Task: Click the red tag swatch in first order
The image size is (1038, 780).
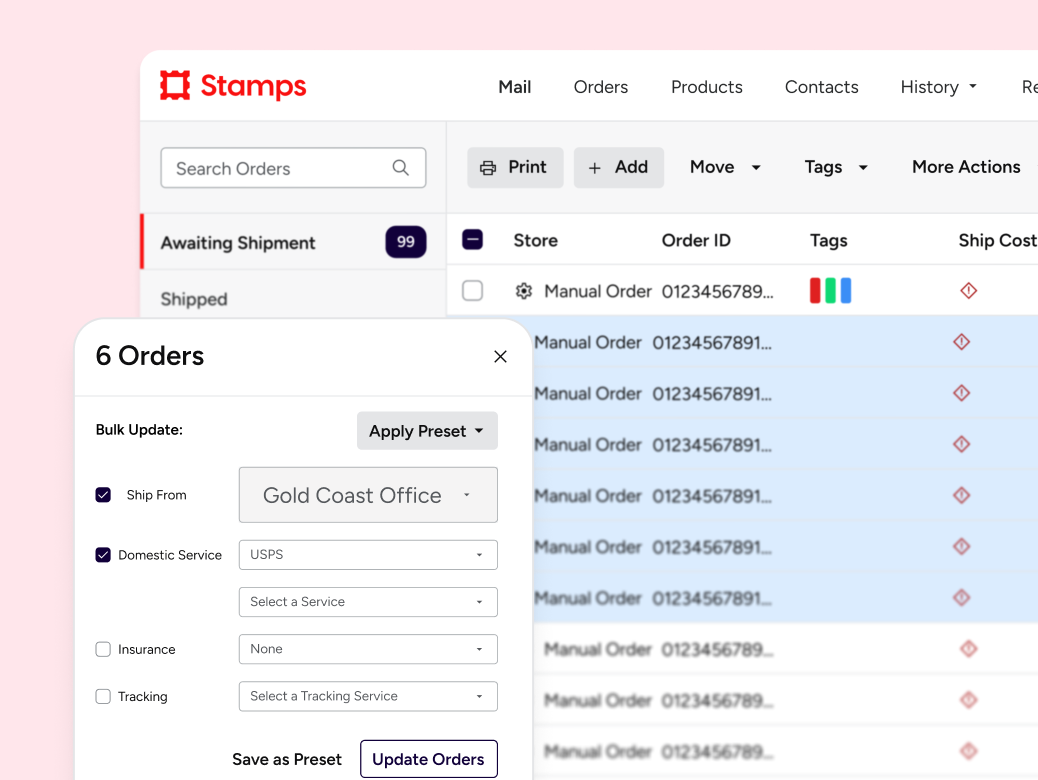Action: click(x=815, y=291)
